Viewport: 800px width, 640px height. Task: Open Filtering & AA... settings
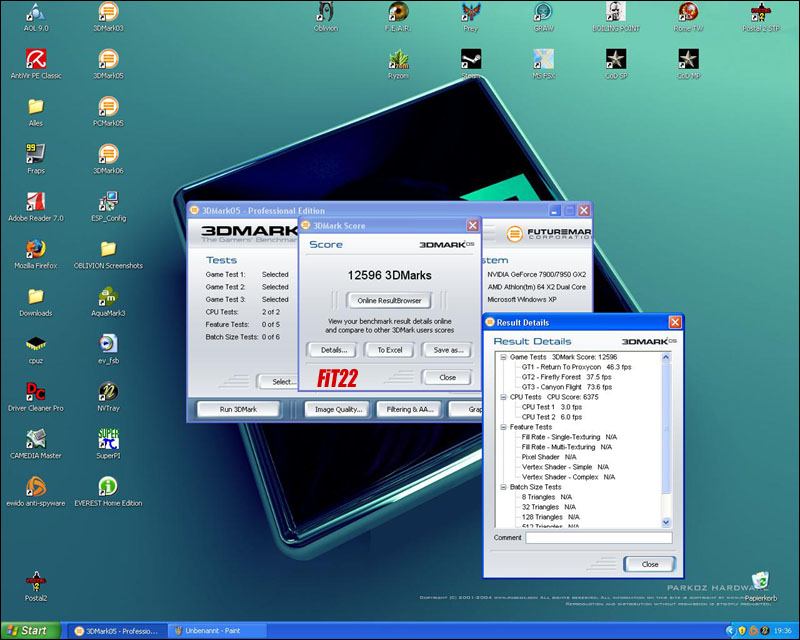pyautogui.click(x=410, y=409)
